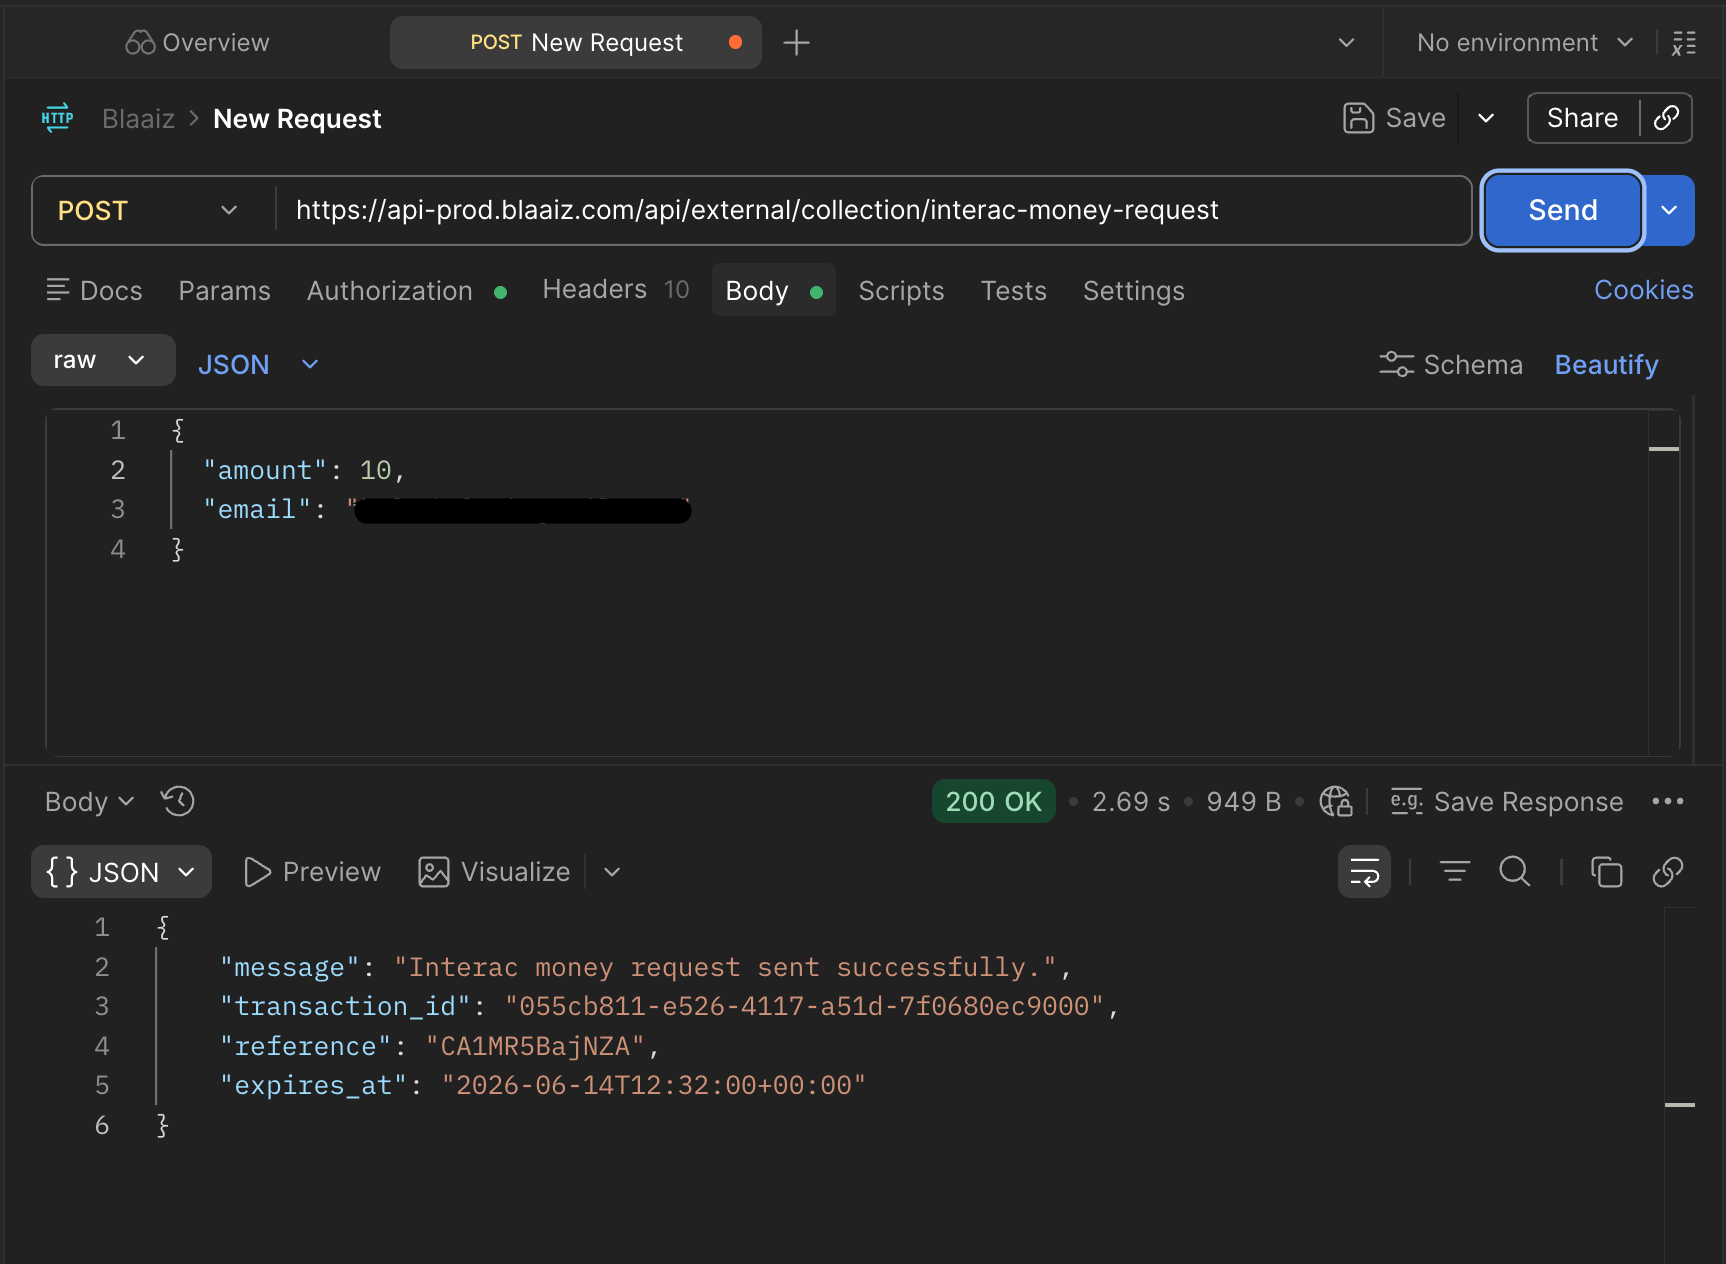Screen dimensions: 1726x1264
Task: Open the raw body type dropdown
Action: 103,360
